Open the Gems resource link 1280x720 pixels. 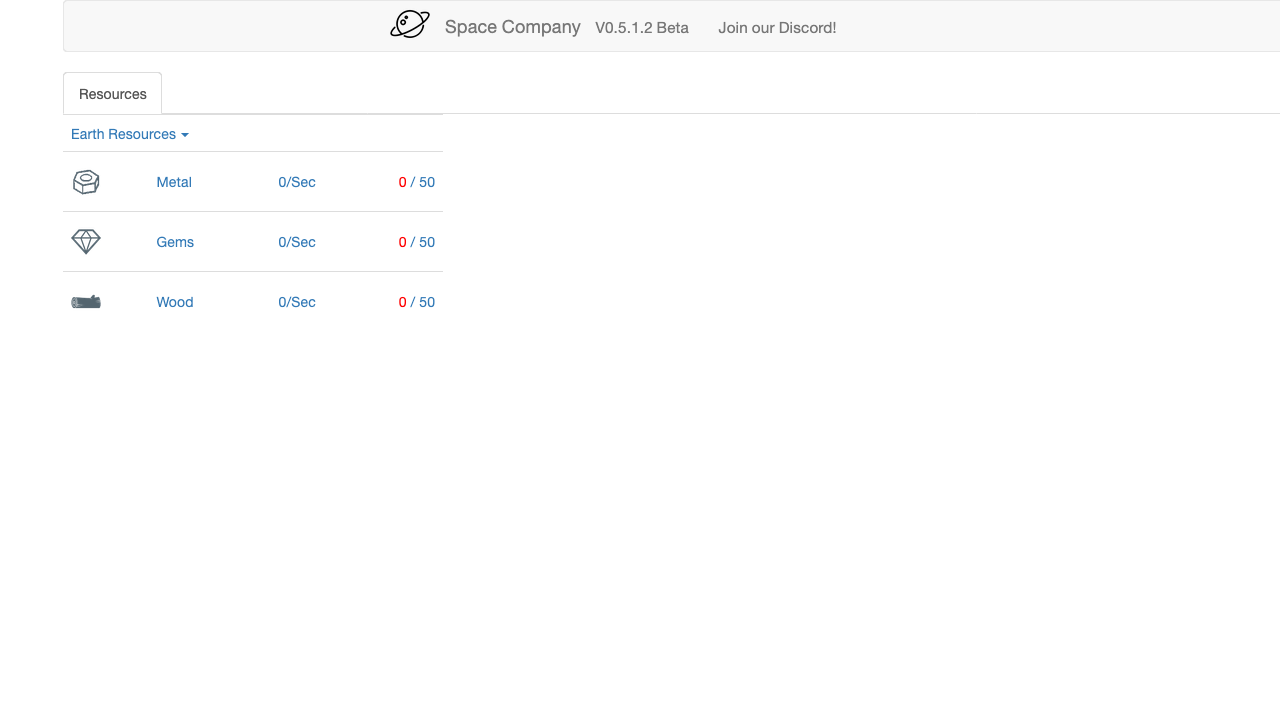click(x=175, y=242)
